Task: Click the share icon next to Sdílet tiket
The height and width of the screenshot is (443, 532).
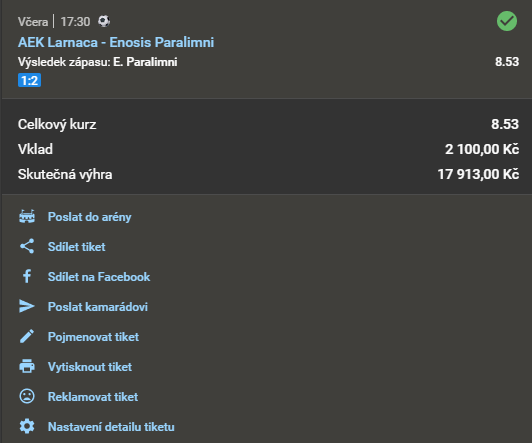Action: tap(27, 246)
